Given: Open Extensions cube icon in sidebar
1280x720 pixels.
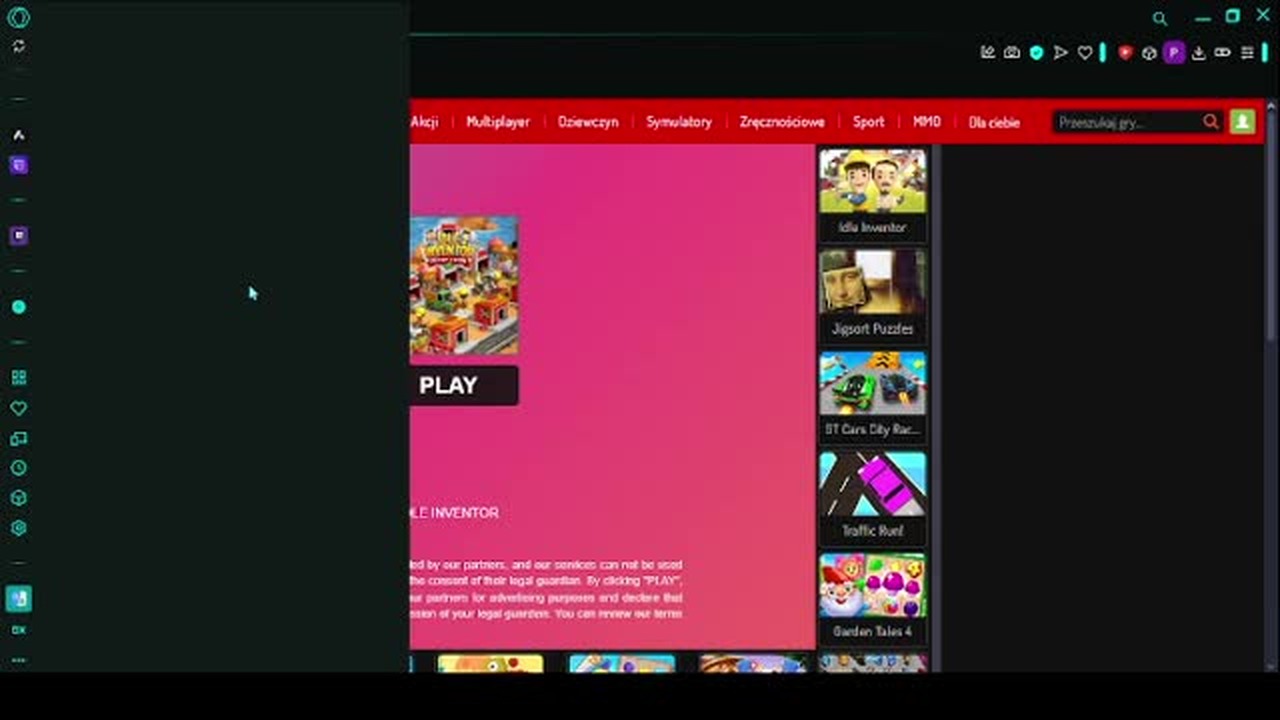Looking at the screenshot, I should click(18, 498).
